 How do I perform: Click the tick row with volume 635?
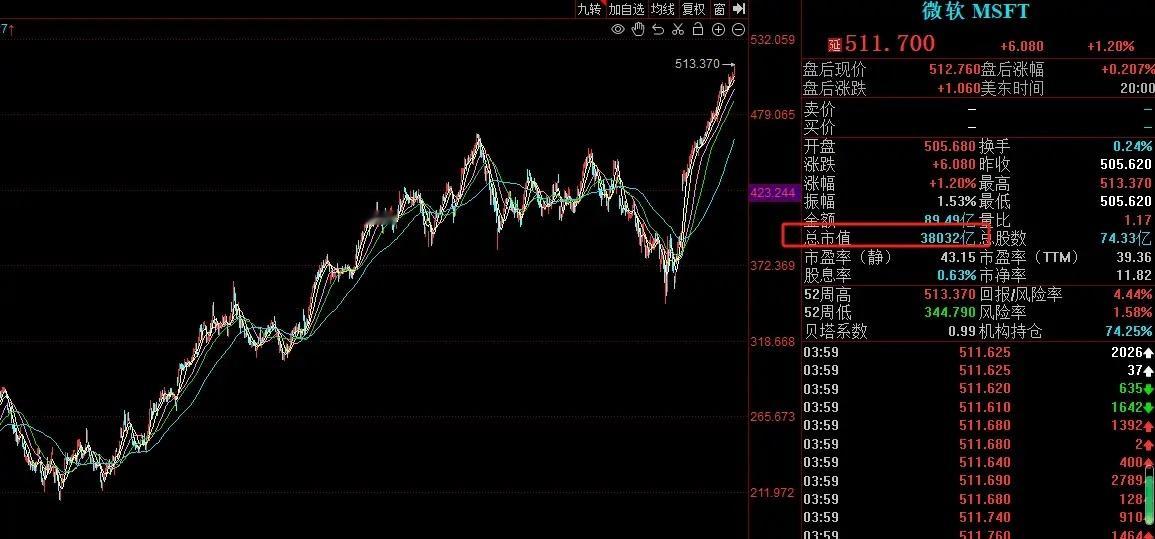click(978, 389)
